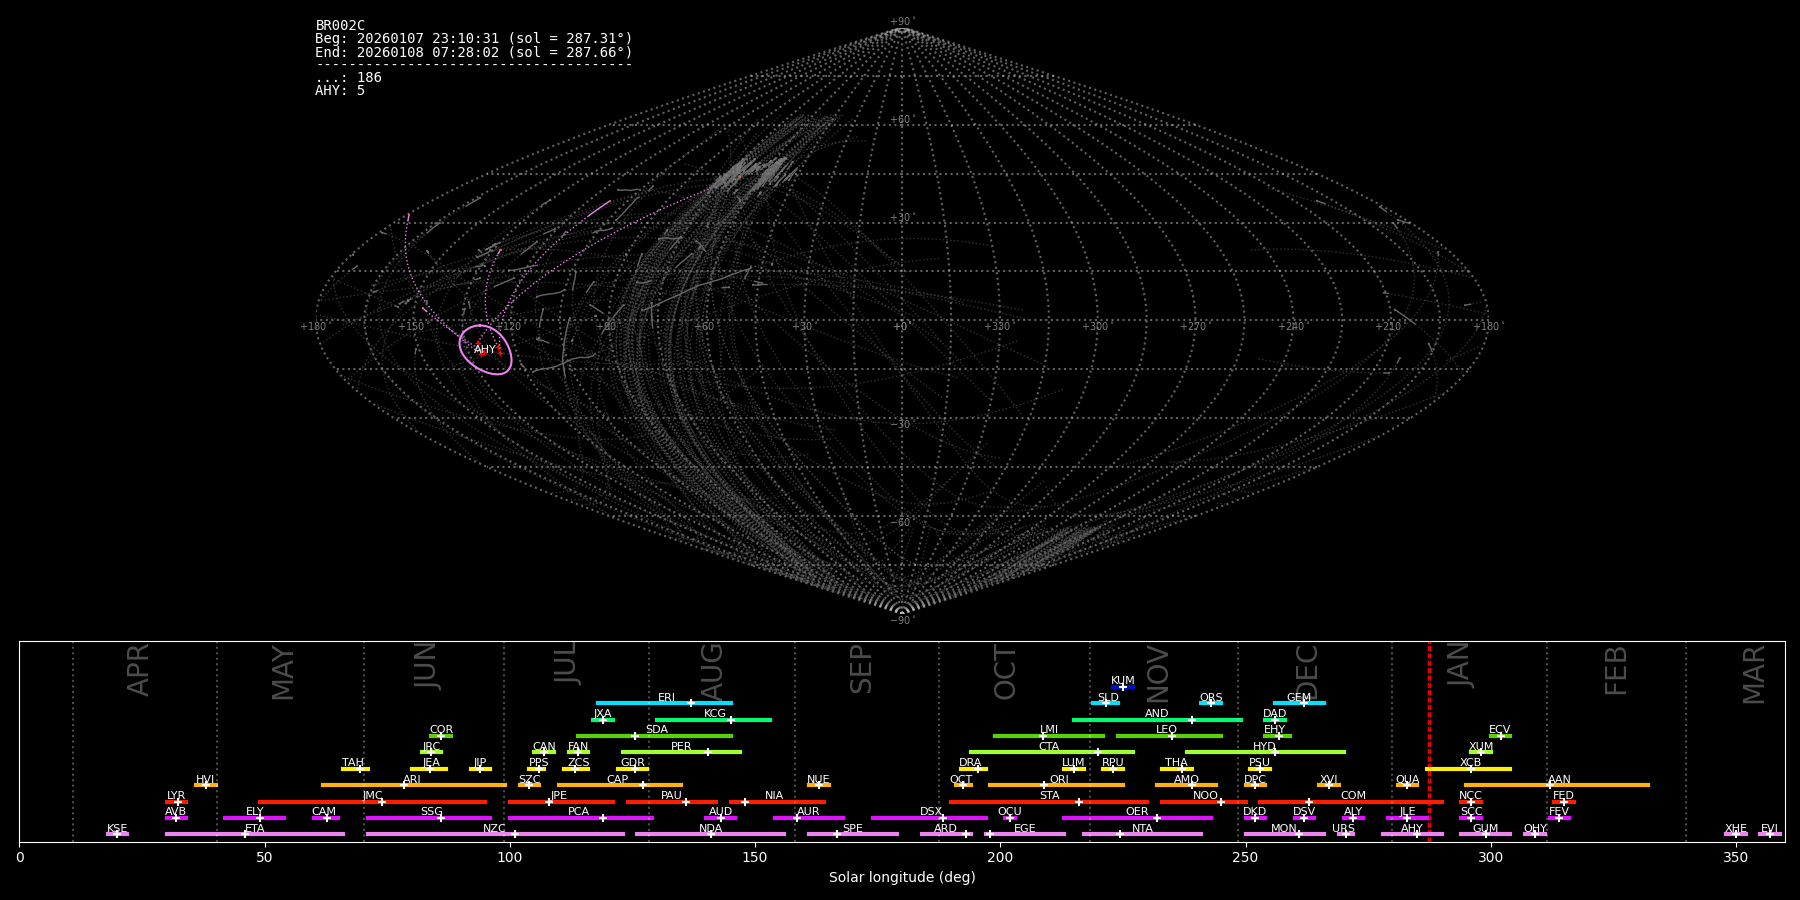Click the NUE shower label

point(818,779)
